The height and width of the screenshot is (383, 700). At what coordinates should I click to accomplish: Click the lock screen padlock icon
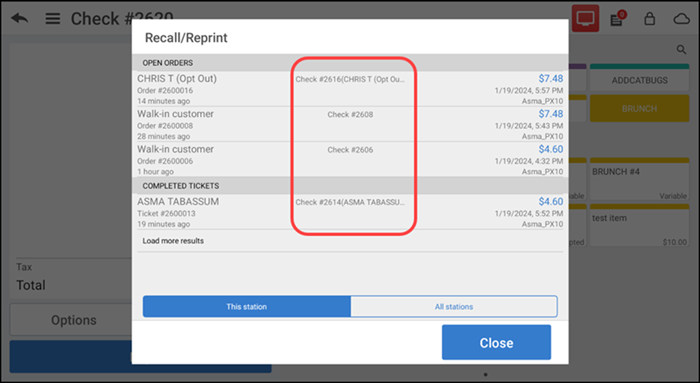point(650,19)
